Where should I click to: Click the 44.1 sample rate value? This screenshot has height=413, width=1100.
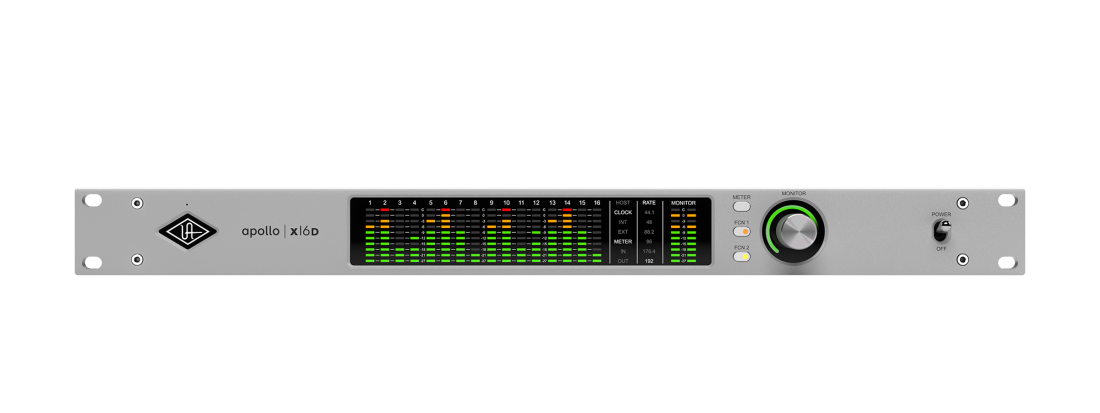(649, 212)
